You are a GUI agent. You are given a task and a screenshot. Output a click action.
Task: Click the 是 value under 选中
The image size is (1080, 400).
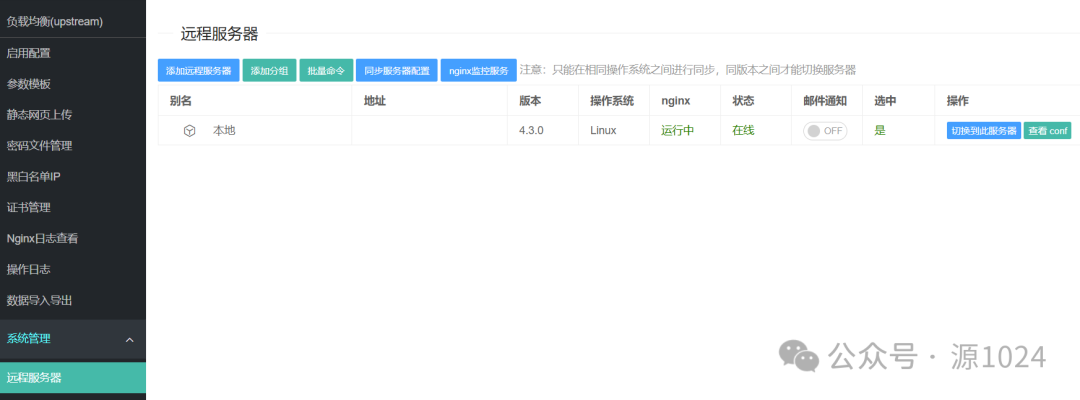[x=880, y=130]
